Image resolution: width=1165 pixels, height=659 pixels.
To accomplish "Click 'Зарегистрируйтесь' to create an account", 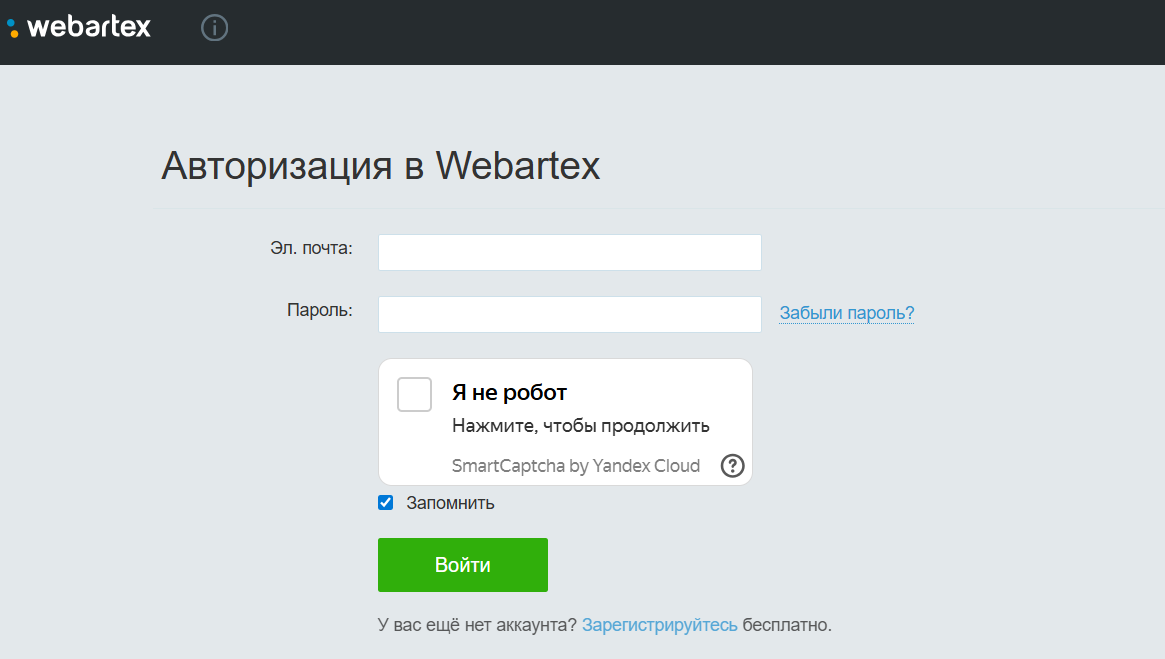I will pos(662,624).
